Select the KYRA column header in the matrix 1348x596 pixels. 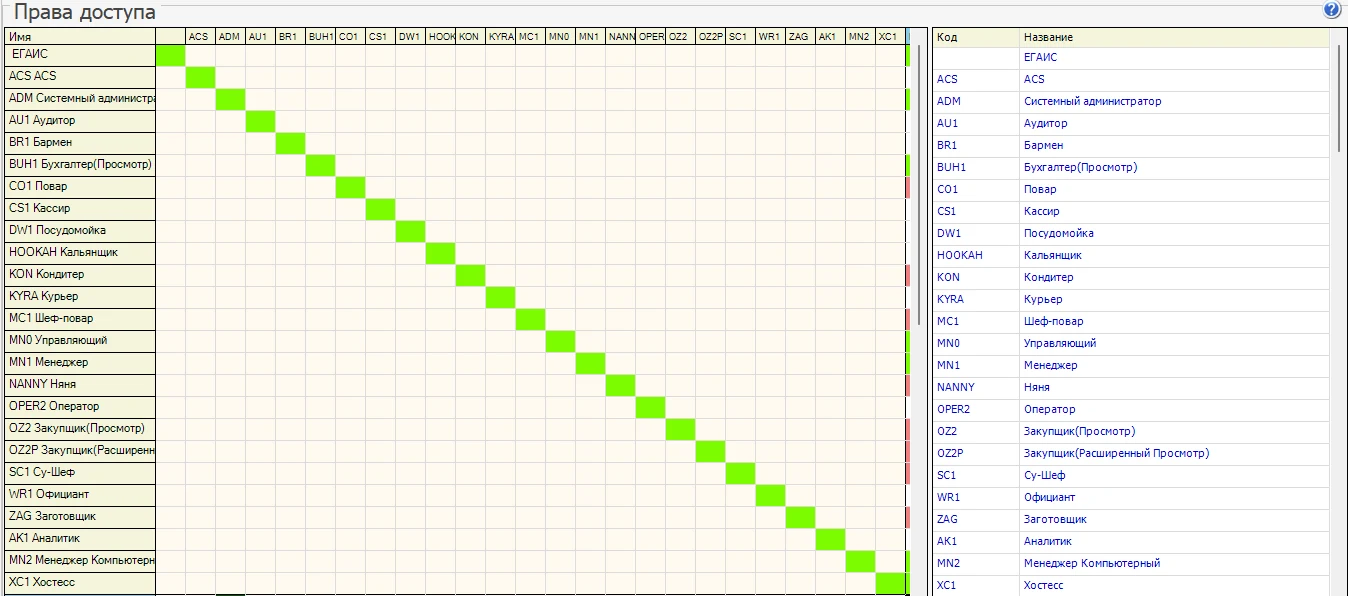point(501,37)
